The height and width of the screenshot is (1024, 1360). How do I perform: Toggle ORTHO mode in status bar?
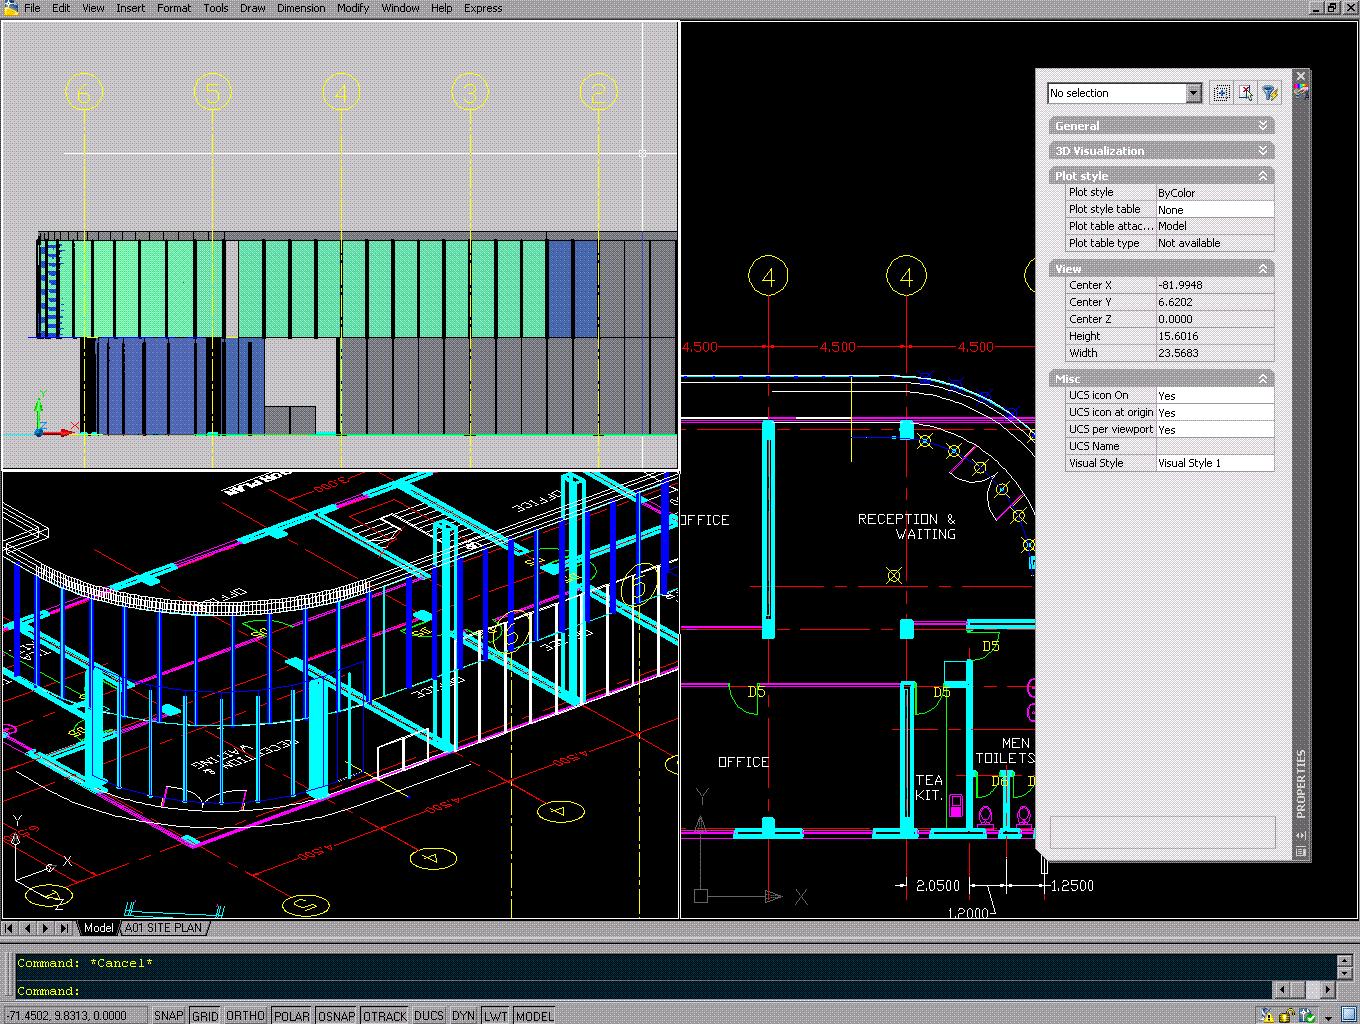246,1015
